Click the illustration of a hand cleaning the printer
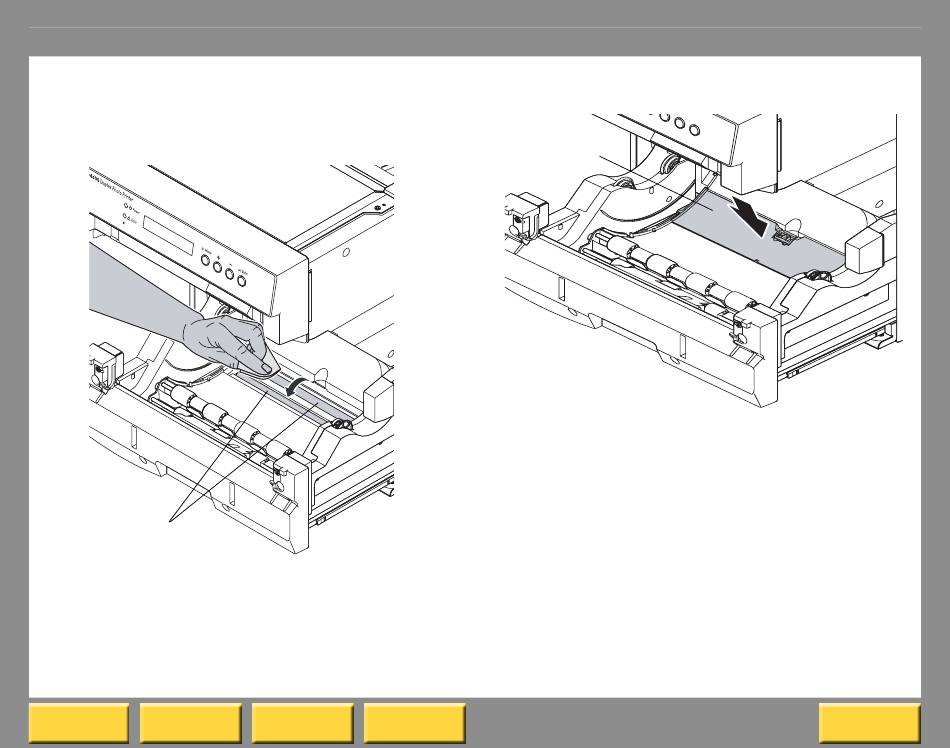The height and width of the screenshot is (748, 950). pos(242,359)
